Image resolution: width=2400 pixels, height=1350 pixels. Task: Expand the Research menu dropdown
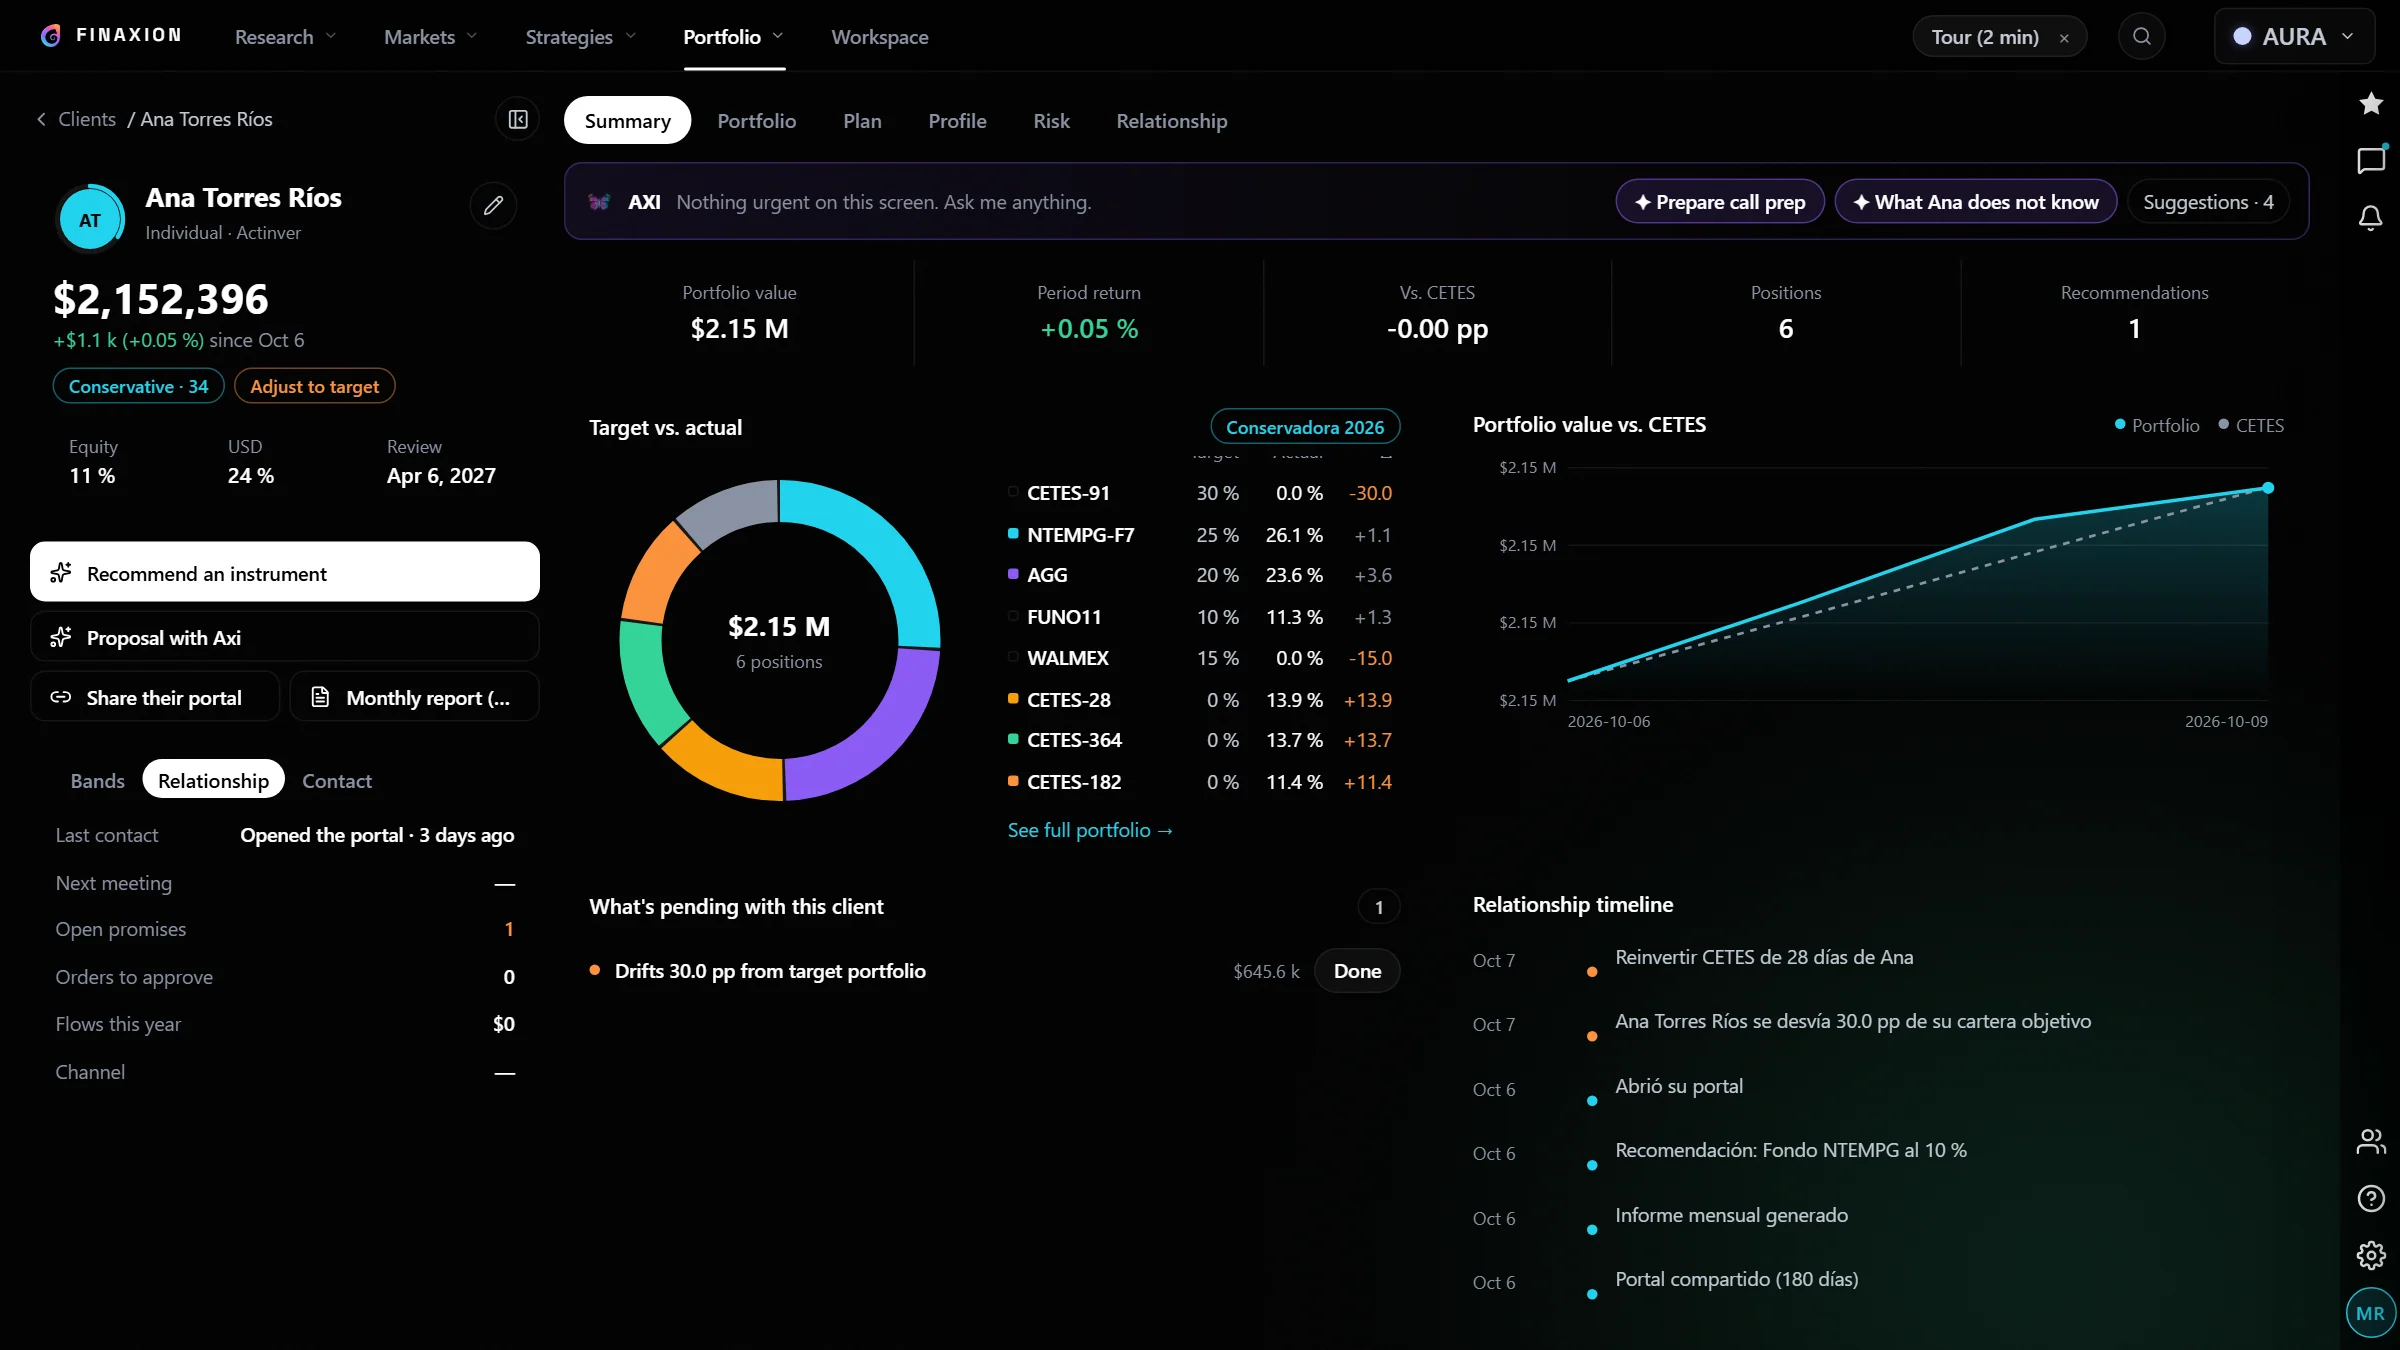point(286,37)
